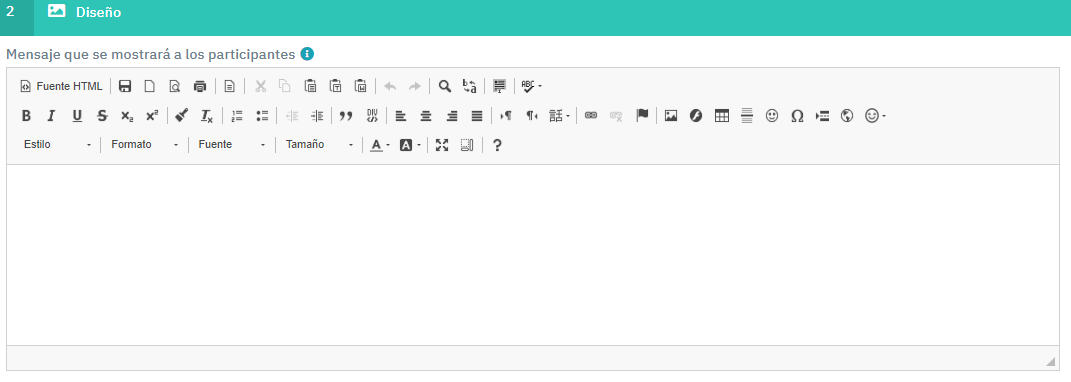The image size is (1071, 382).
Task: Open the Tamaño size dropdown
Action: click(320, 145)
